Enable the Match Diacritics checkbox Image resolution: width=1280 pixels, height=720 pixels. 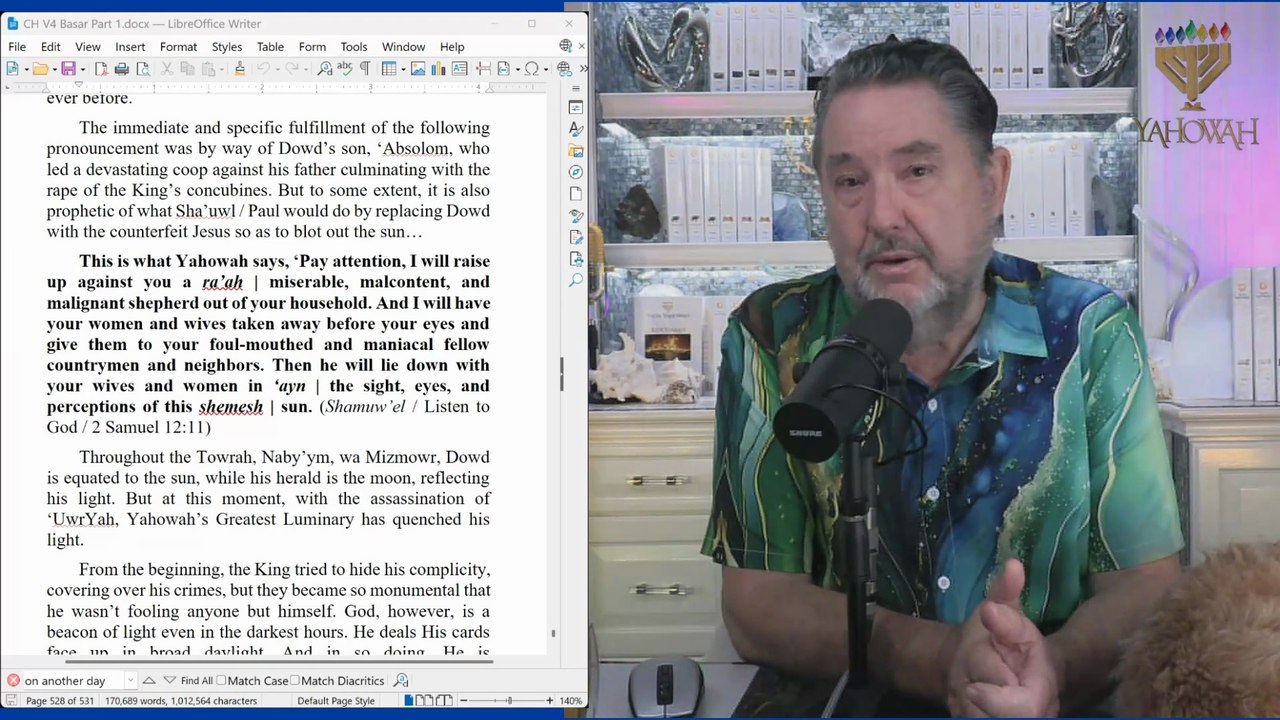295,680
